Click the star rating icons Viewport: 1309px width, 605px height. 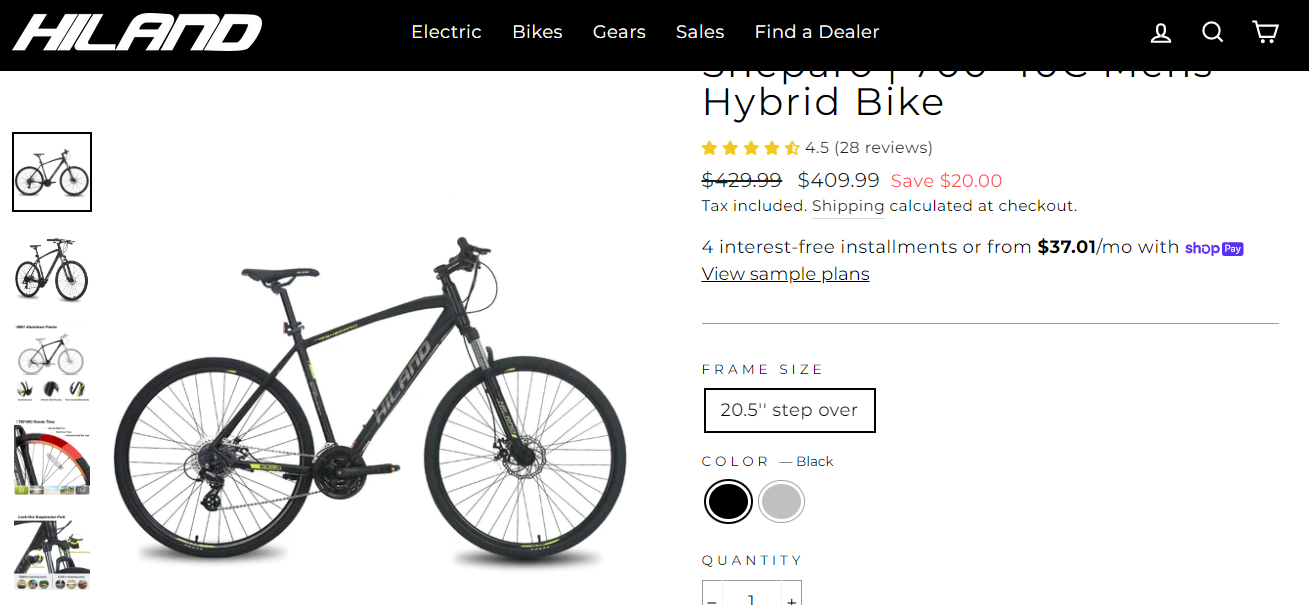(750, 148)
